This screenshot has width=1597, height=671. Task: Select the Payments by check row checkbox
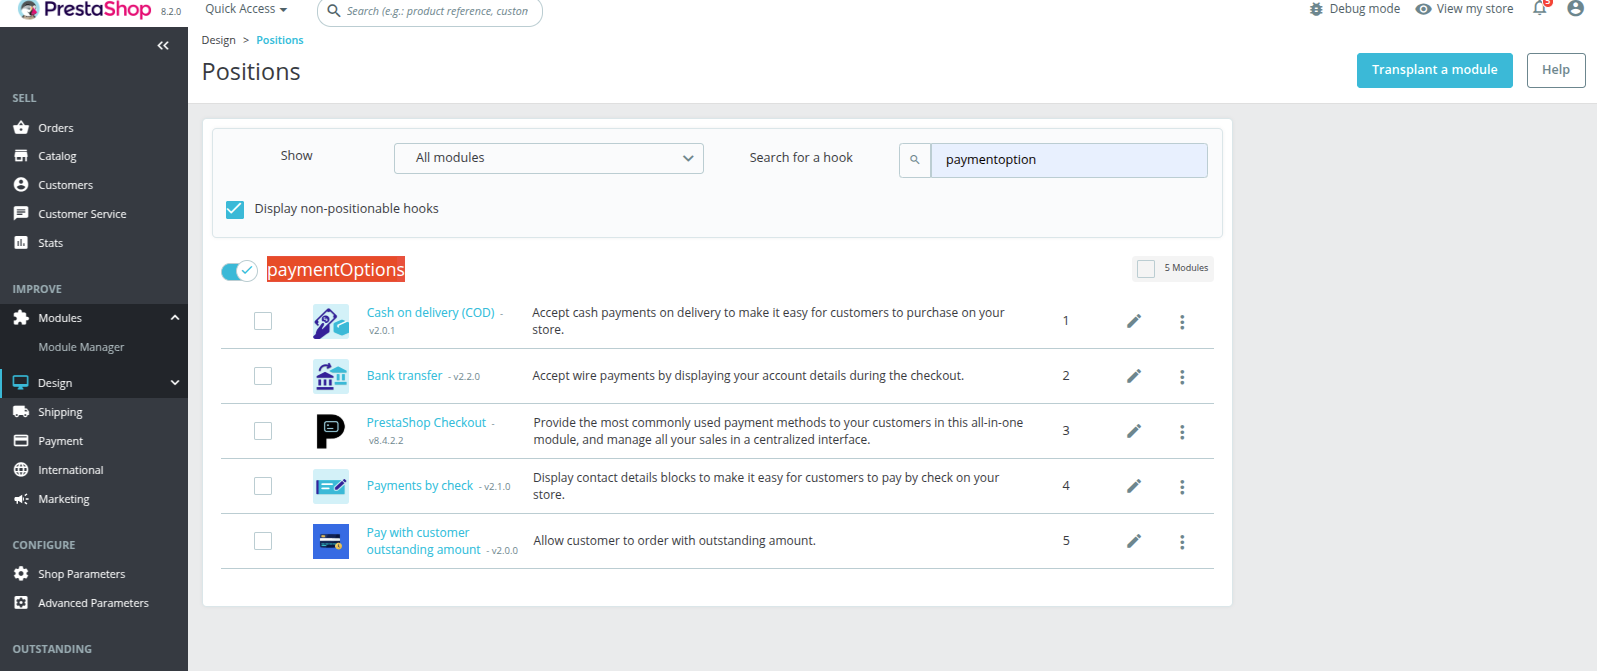click(263, 486)
